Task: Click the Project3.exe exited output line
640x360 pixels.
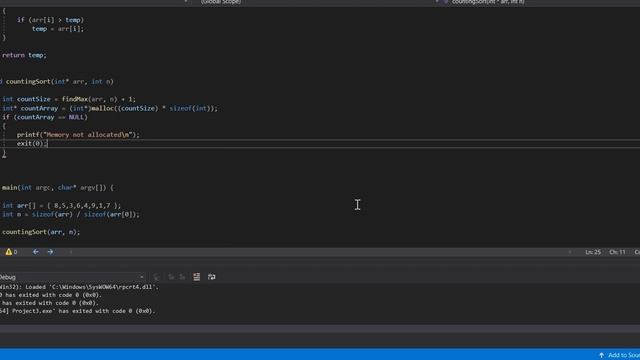Action: coord(78,311)
